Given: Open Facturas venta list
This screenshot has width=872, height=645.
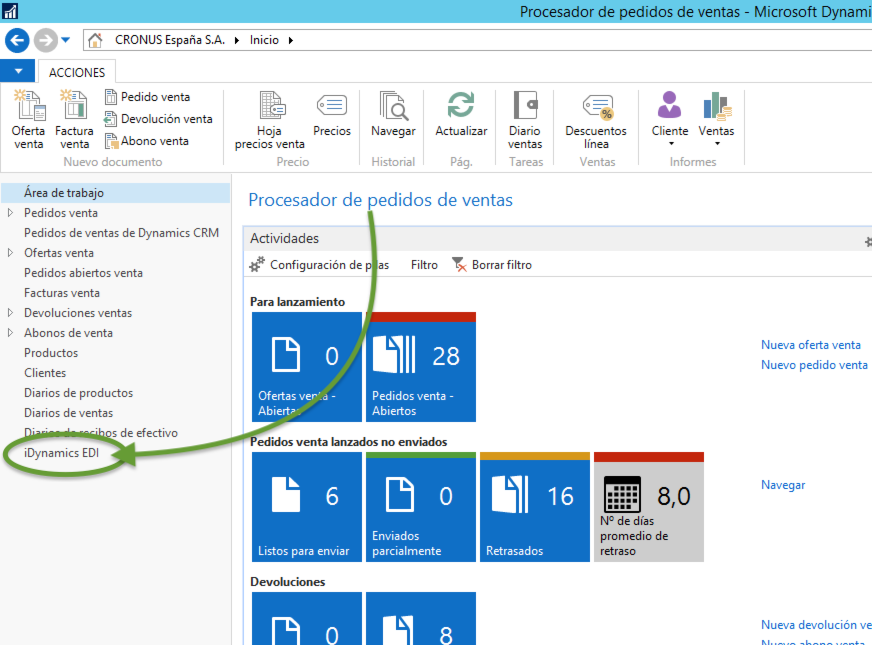Looking at the screenshot, I should pyautogui.click(x=62, y=293).
